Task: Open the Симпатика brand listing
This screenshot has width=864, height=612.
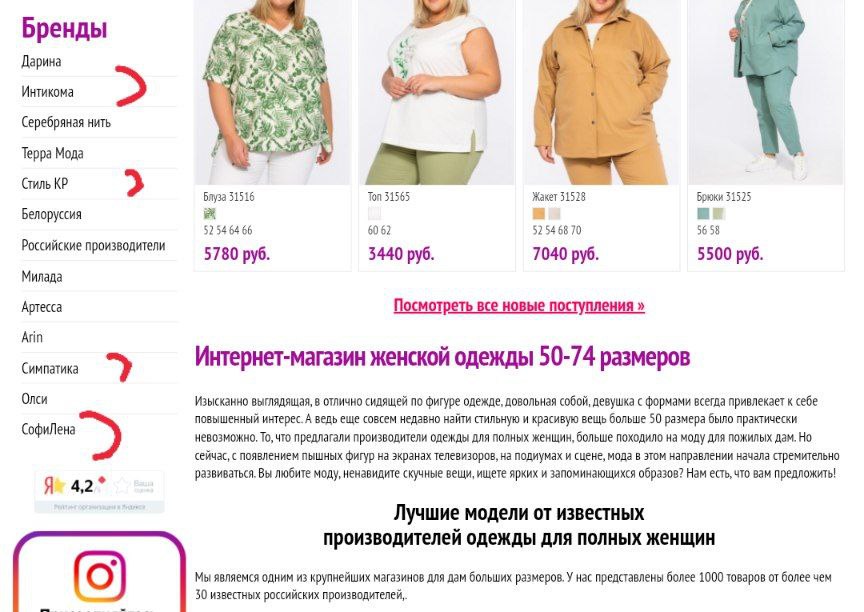Action: [50, 368]
